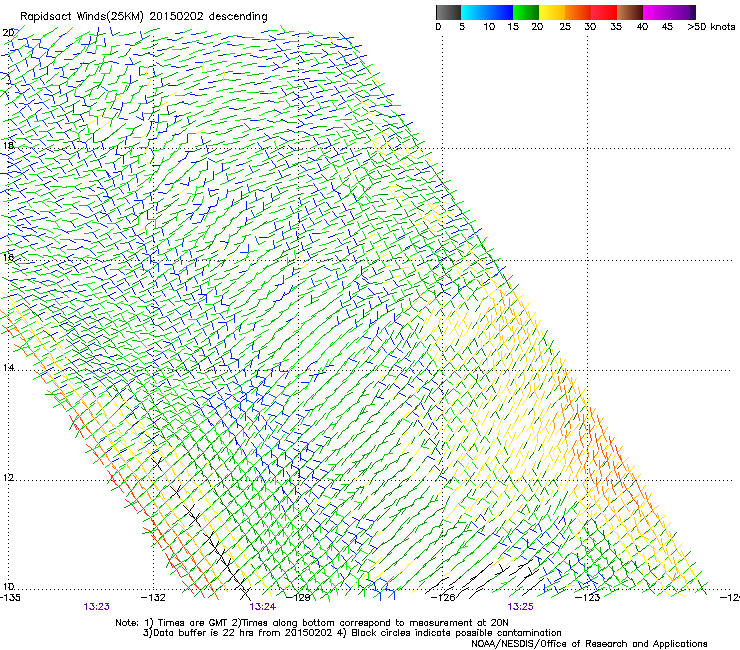Click the '-132' longitude axis label

point(153,598)
